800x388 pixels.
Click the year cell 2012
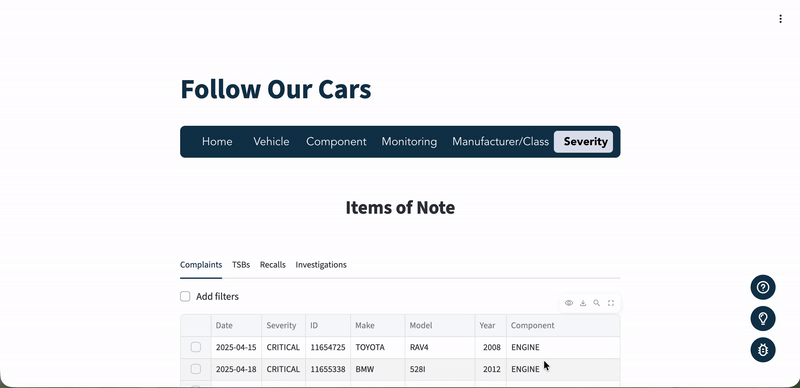point(490,369)
